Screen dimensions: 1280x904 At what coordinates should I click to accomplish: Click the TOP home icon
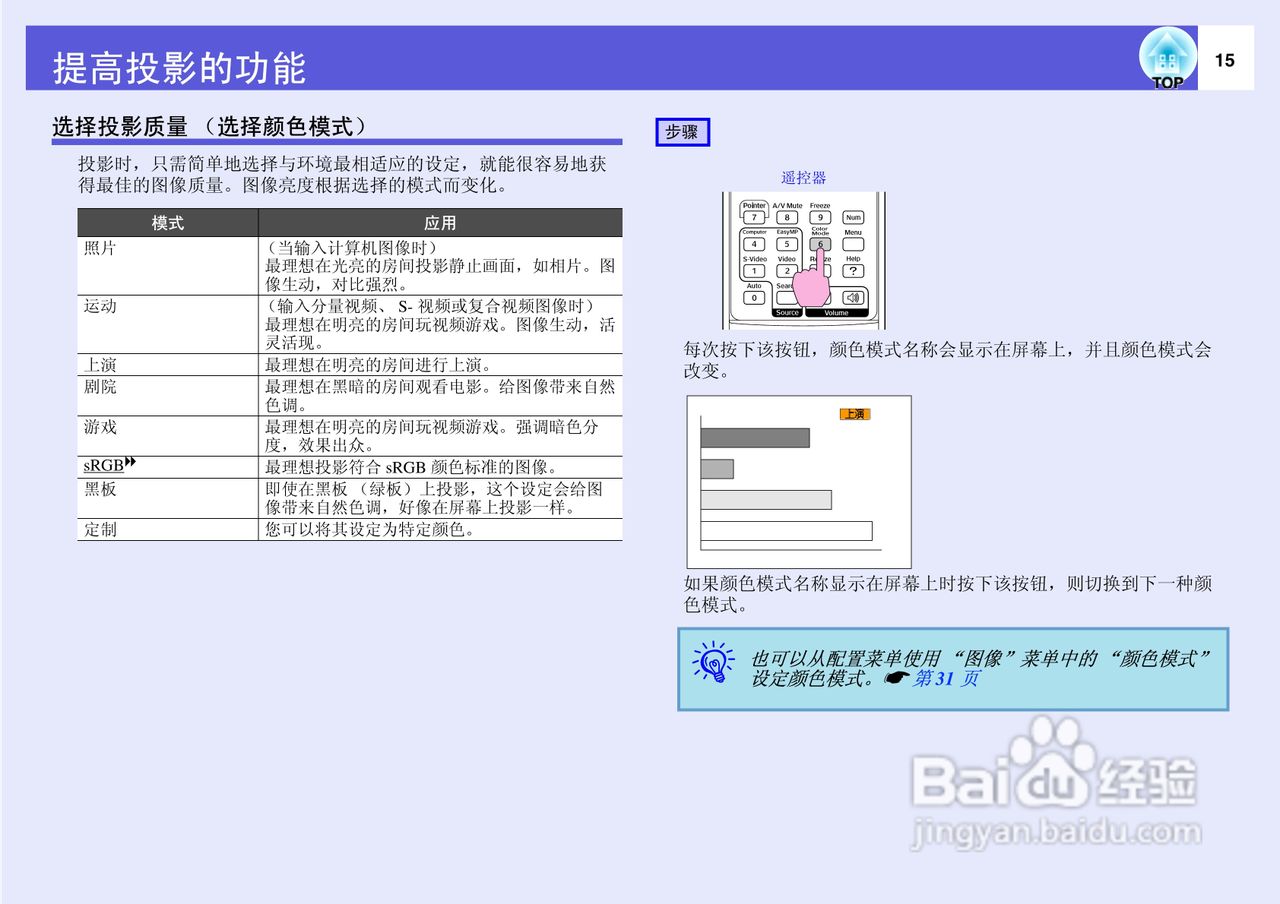click(x=1165, y=55)
